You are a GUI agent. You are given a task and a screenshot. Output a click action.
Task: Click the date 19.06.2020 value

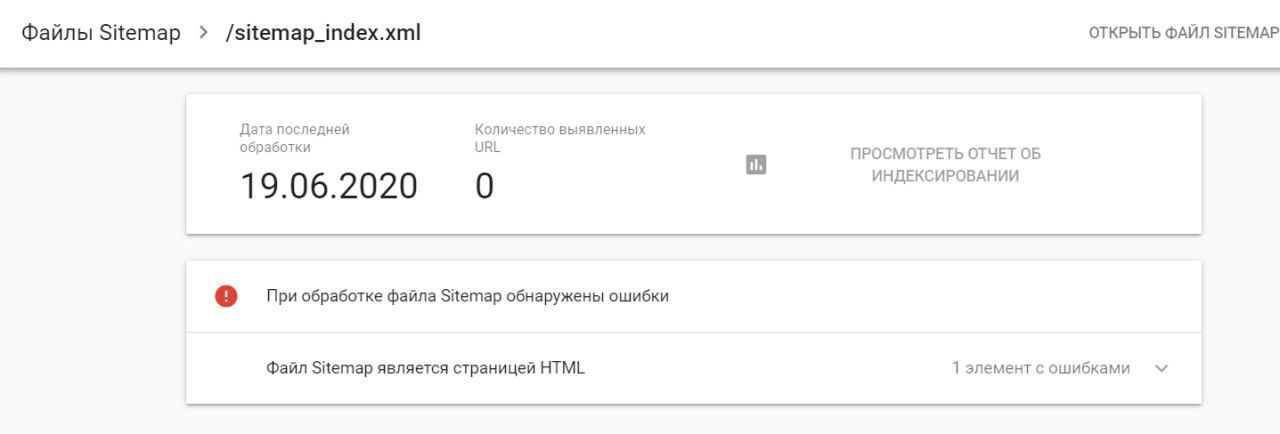(329, 186)
